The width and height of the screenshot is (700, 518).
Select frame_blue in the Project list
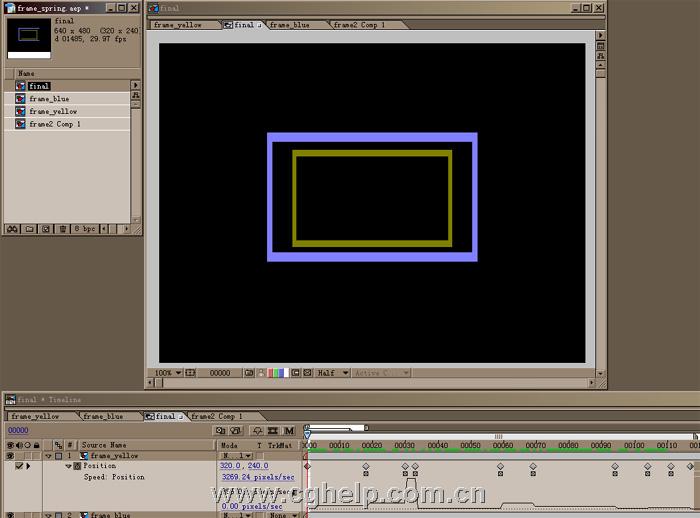[x=49, y=99]
